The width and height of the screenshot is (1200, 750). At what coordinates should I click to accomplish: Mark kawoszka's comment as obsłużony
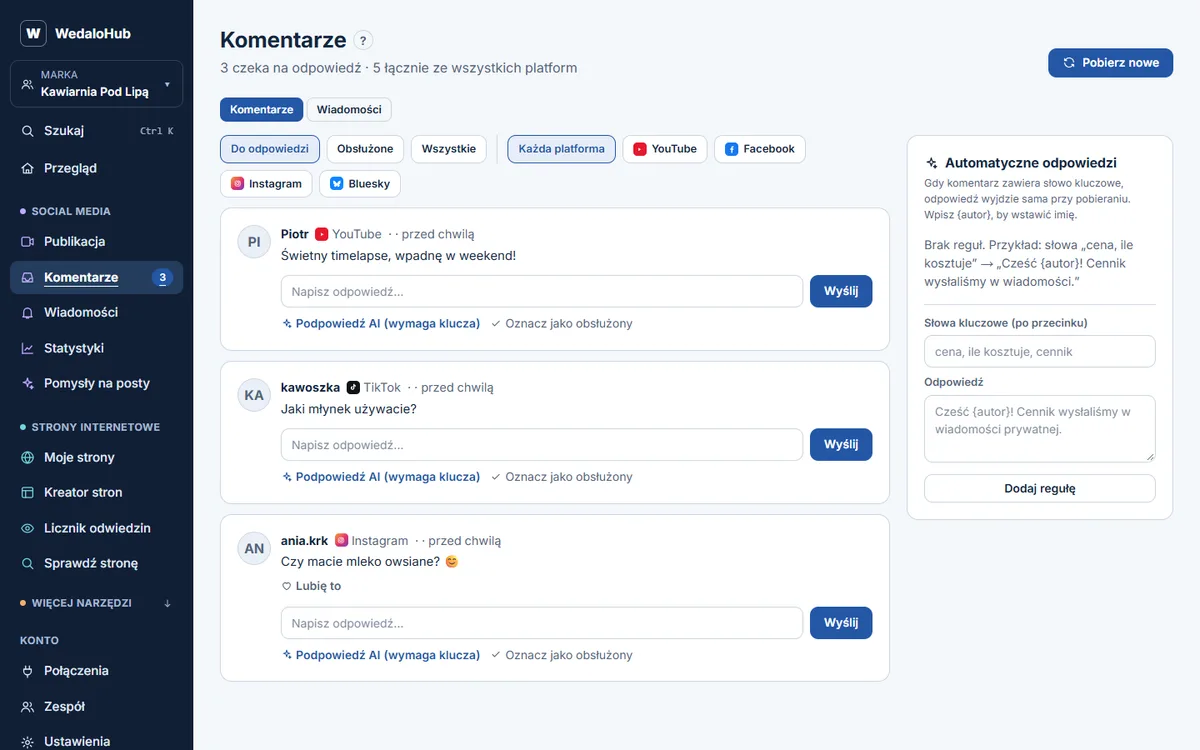(x=562, y=477)
